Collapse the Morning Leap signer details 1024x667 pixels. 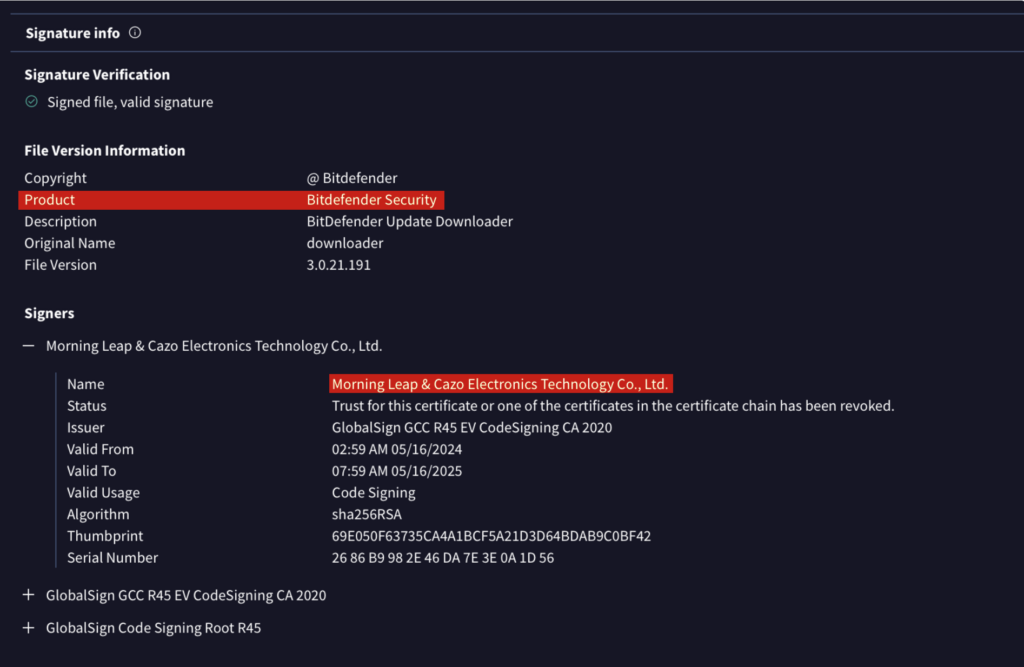29,346
